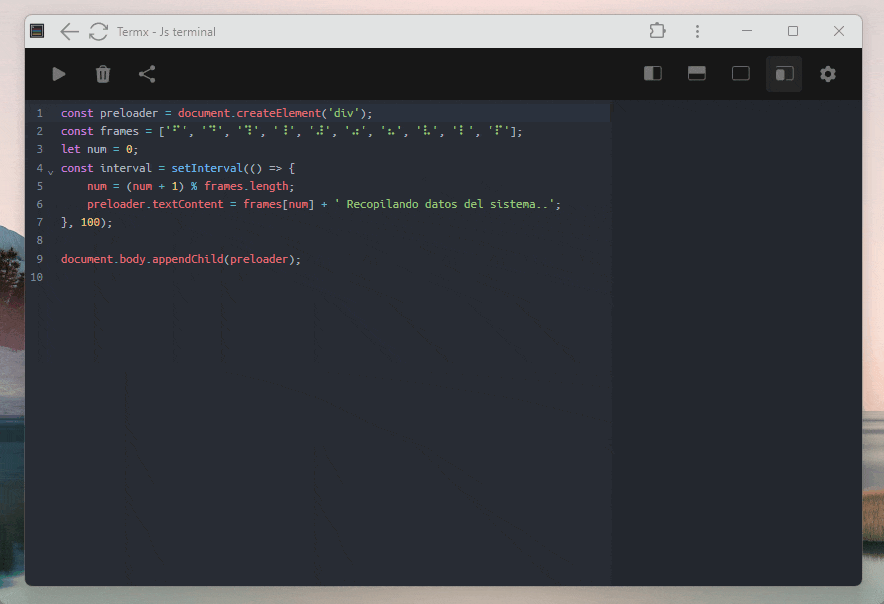The height and width of the screenshot is (604, 884).
Task: Click 'appendChild' on line 9
Action: click(188, 259)
